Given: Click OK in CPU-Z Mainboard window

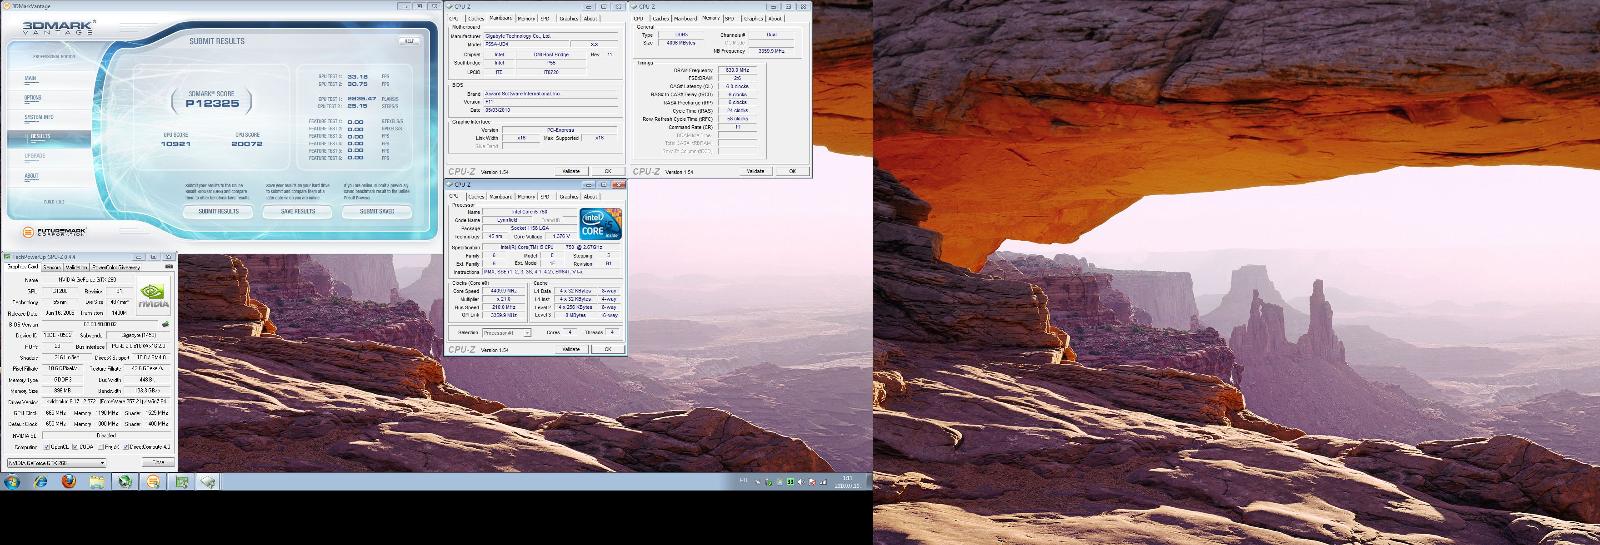Looking at the screenshot, I should click(607, 171).
